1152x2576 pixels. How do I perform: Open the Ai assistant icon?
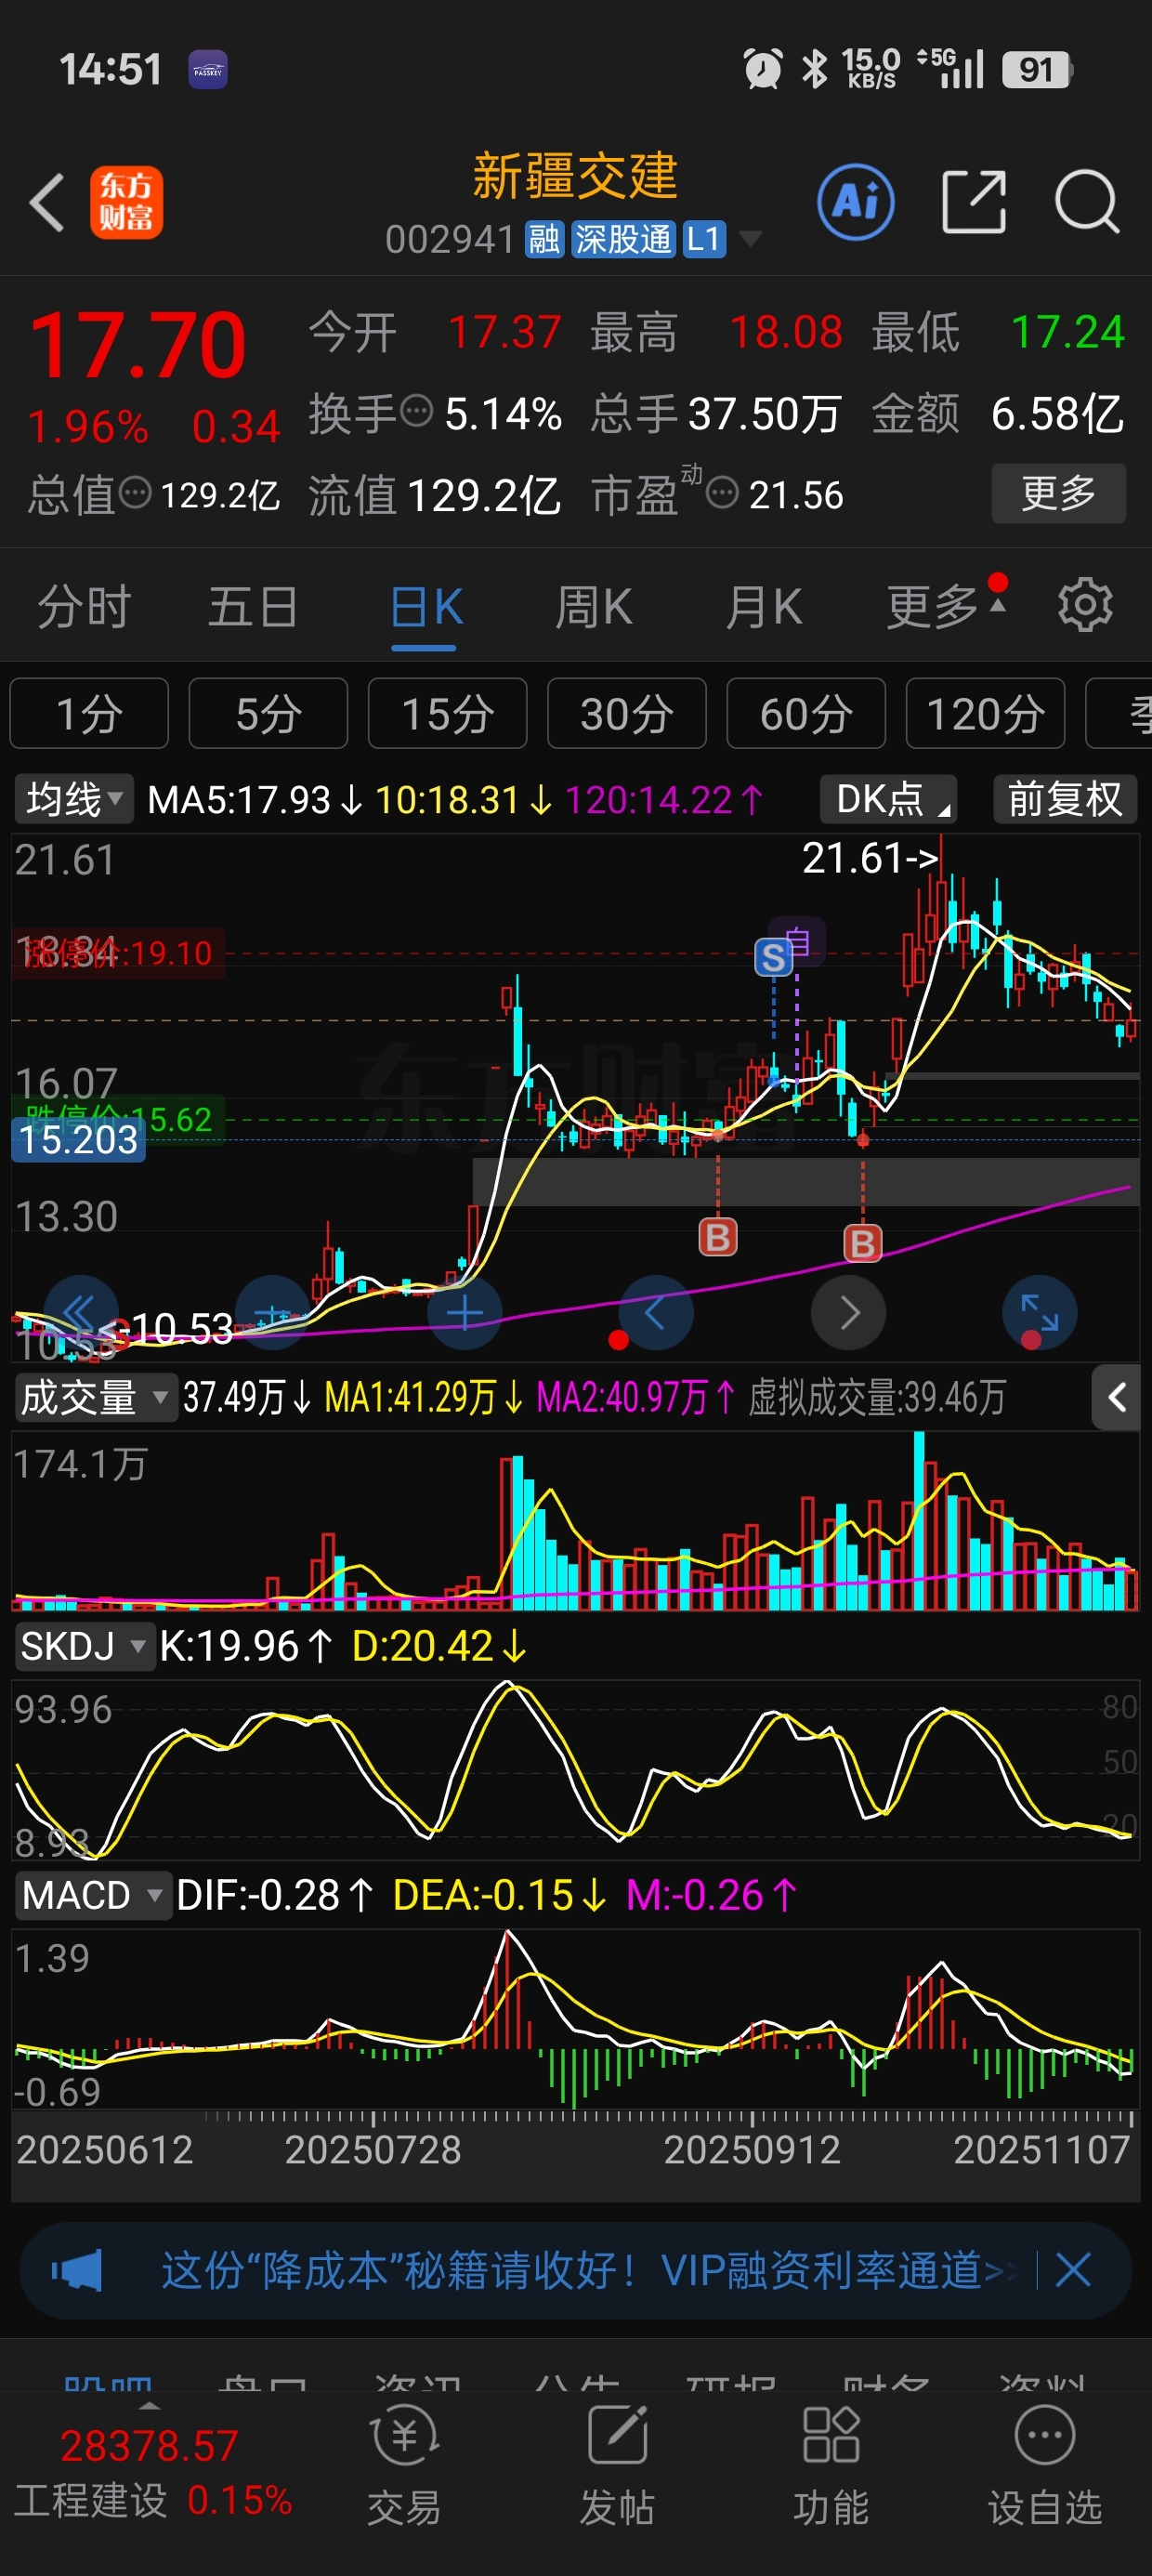(x=856, y=203)
